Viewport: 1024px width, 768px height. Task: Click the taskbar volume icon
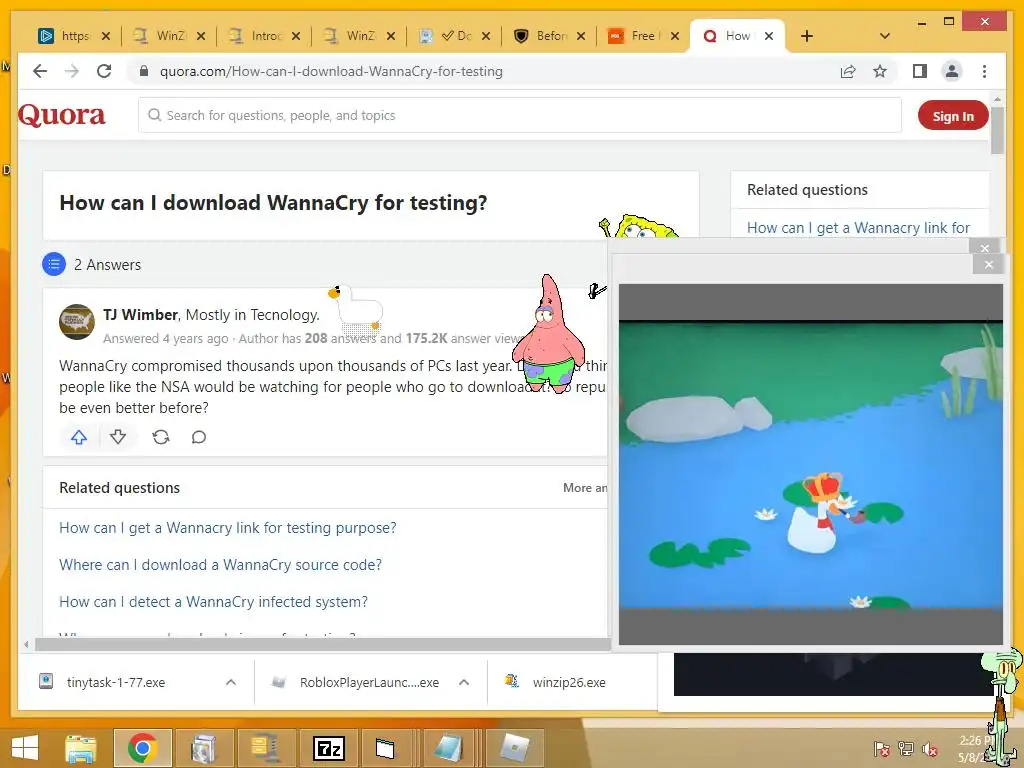tap(930, 750)
